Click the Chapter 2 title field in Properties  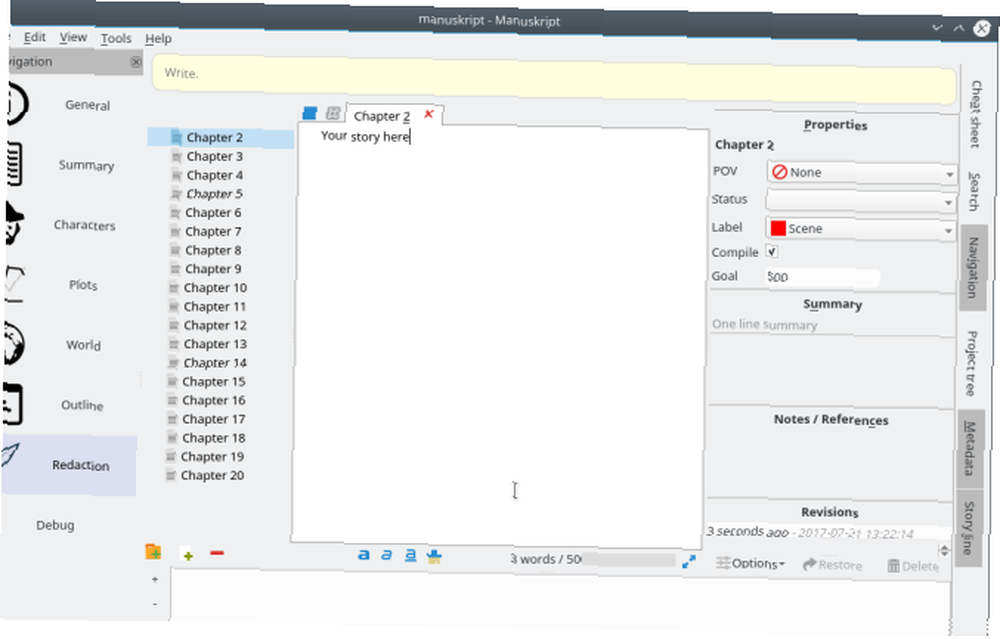[744, 145]
